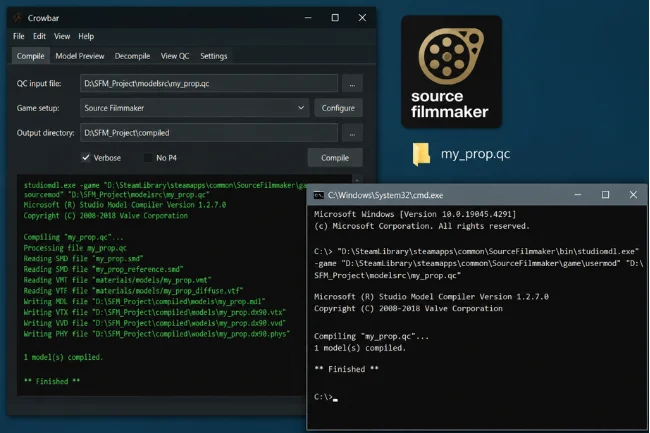Click the cmd.exe window title icon
Image resolution: width=650 pixels, height=433 pixels.
pyautogui.click(x=318, y=195)
